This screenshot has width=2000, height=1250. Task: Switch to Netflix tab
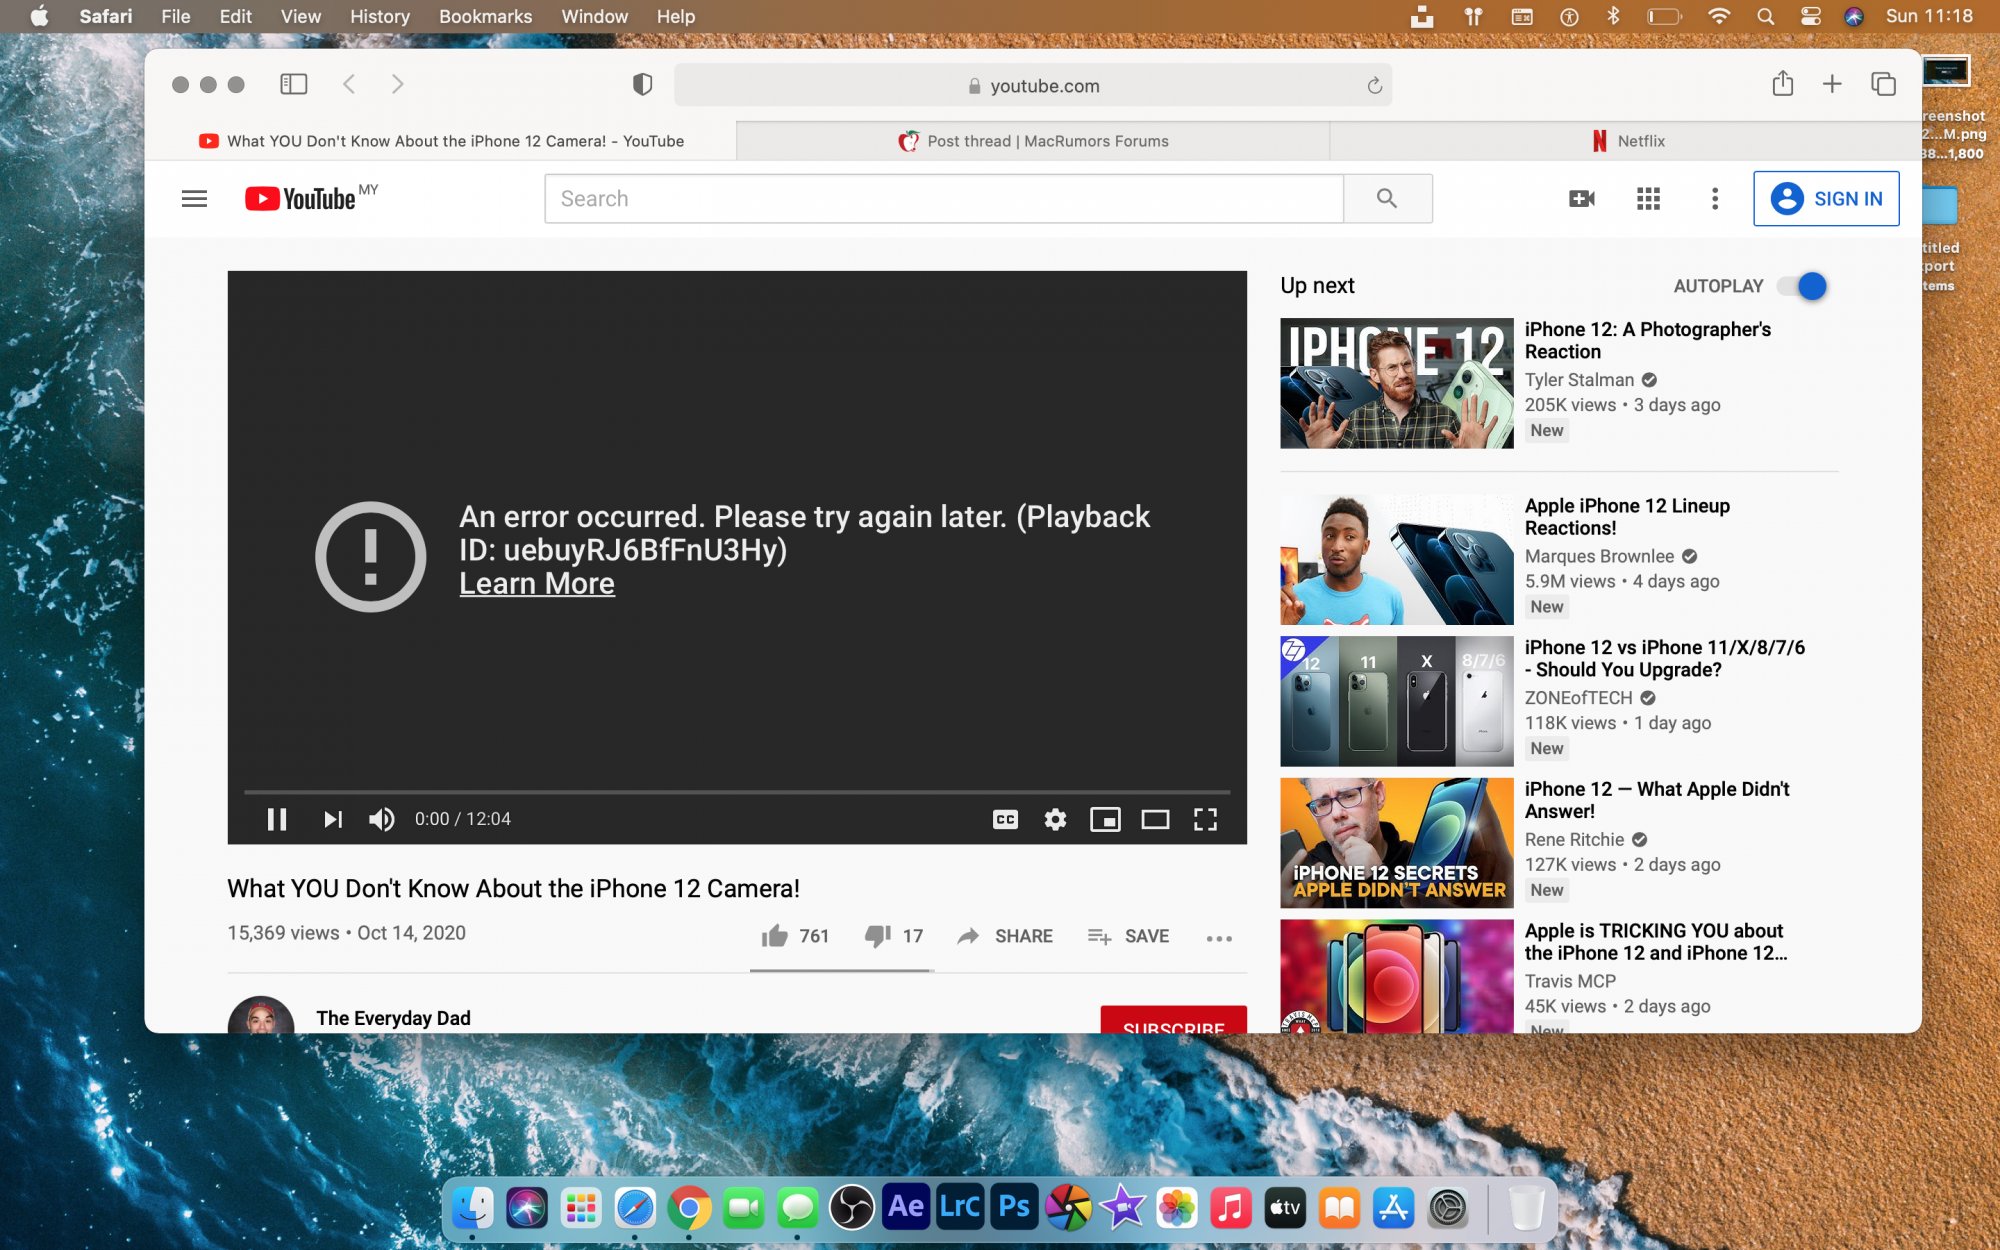1627,141
